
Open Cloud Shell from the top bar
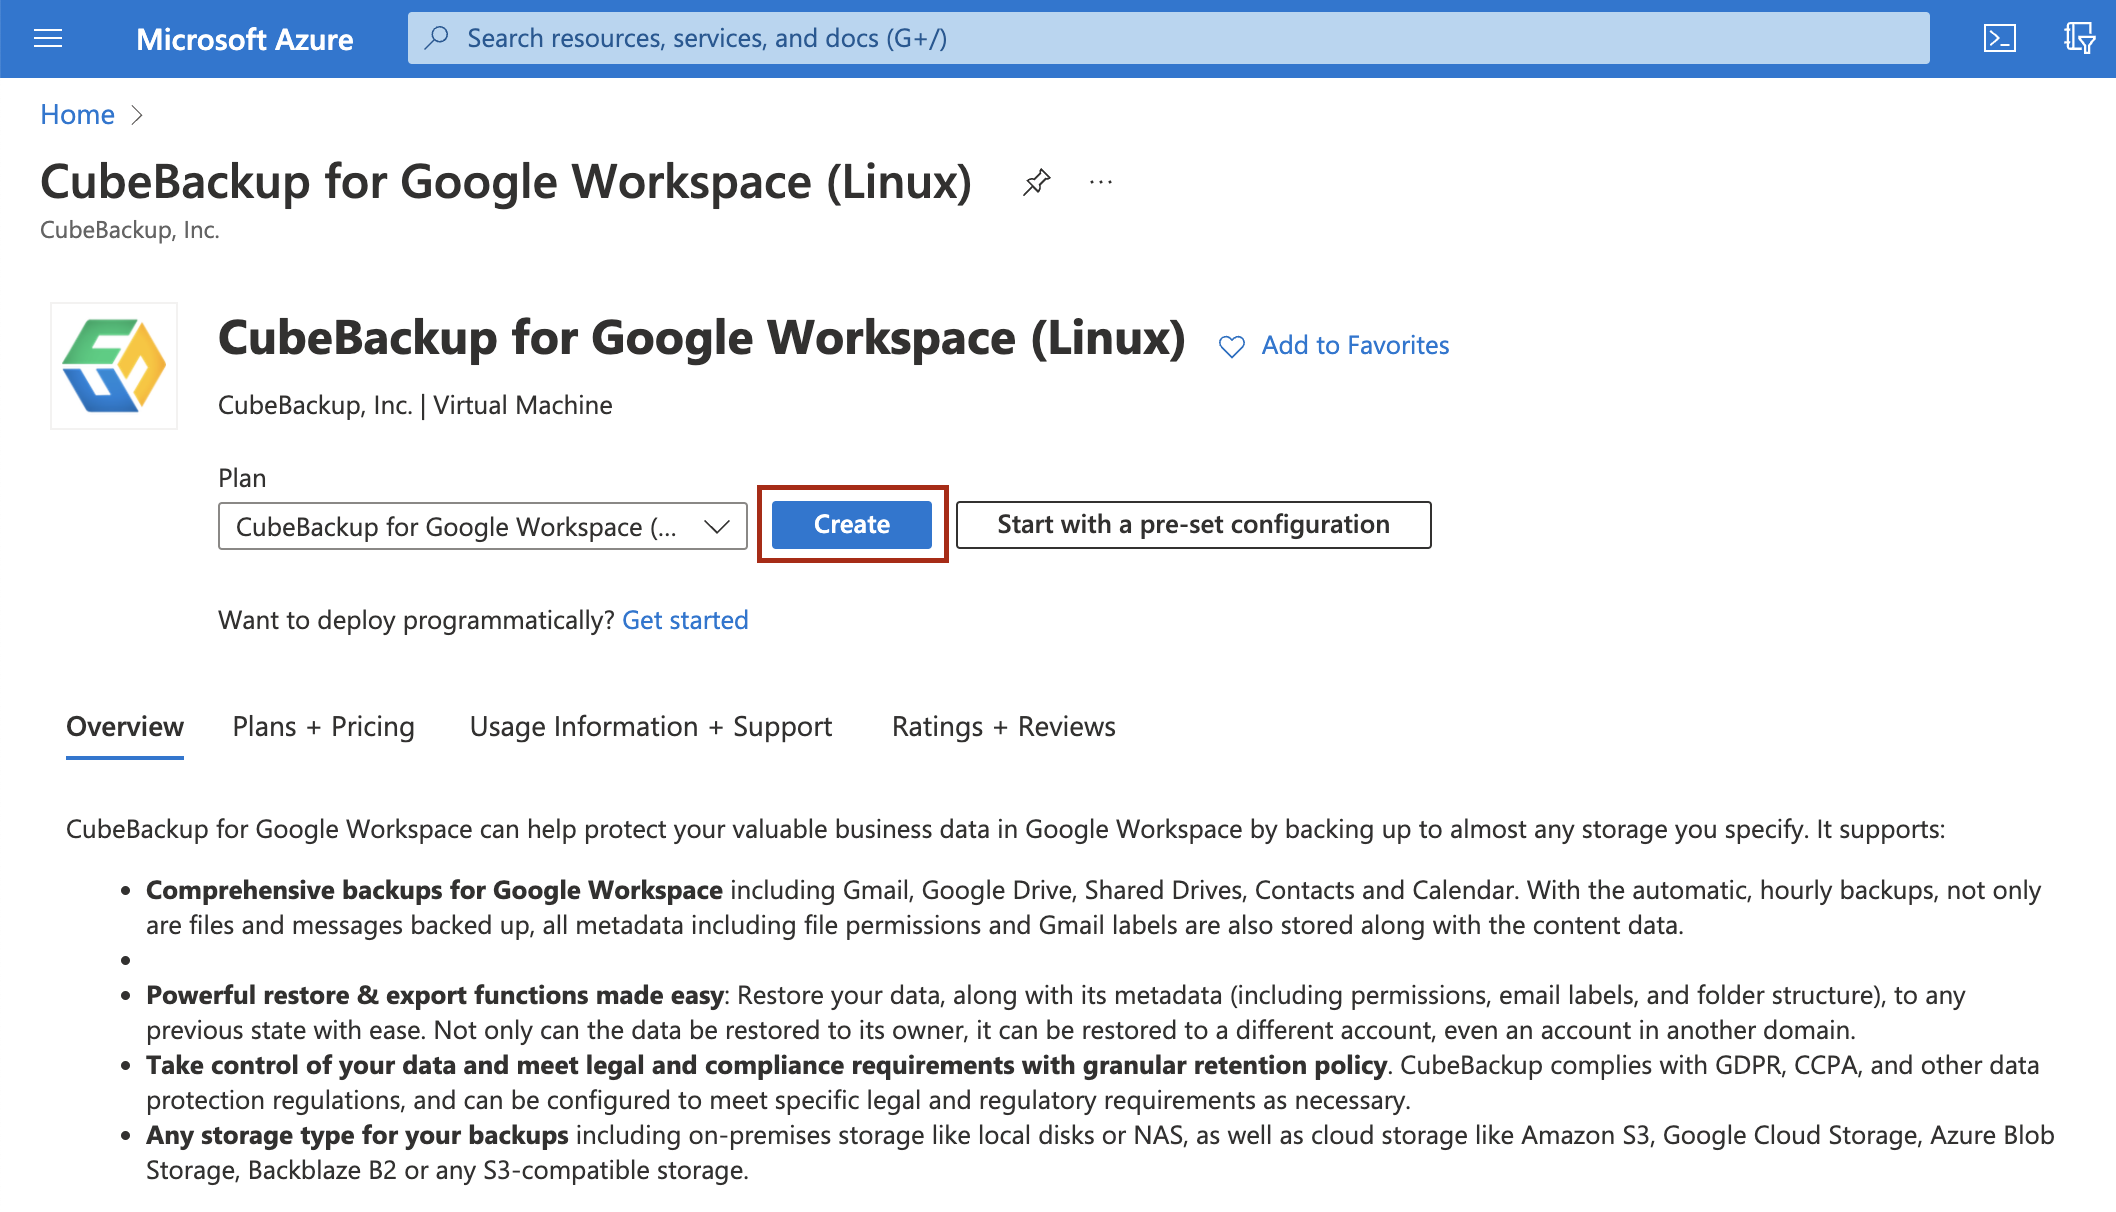tap(1999, 39)
